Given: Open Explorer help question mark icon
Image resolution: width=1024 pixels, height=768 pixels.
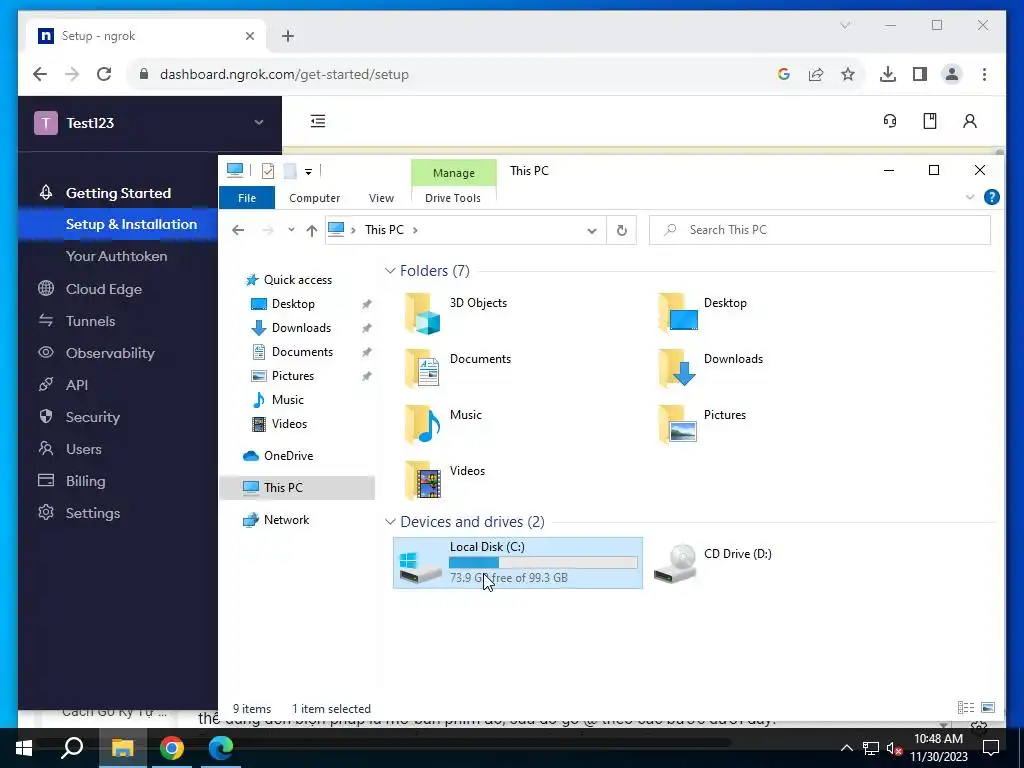Looking at the screenshot, I should point(991,197).
